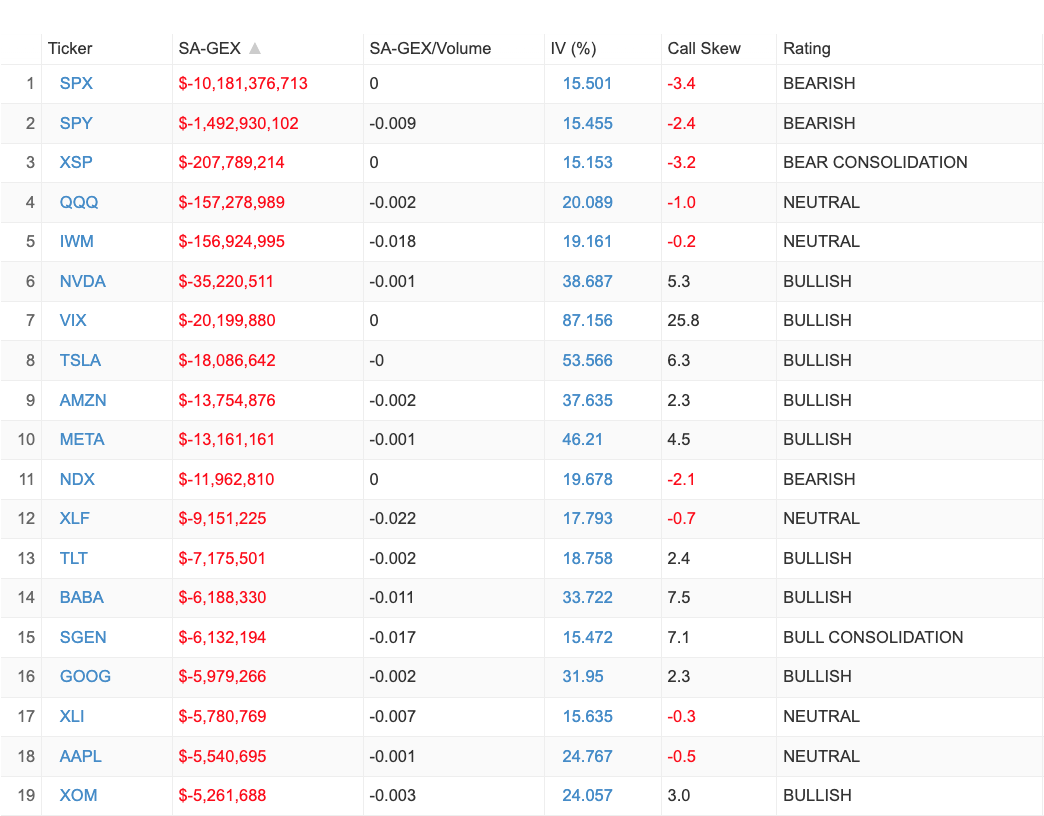The height and width of the screenshot is (816, 1044).
Task: Open the XLI ticker link
Action: [72, 717]
